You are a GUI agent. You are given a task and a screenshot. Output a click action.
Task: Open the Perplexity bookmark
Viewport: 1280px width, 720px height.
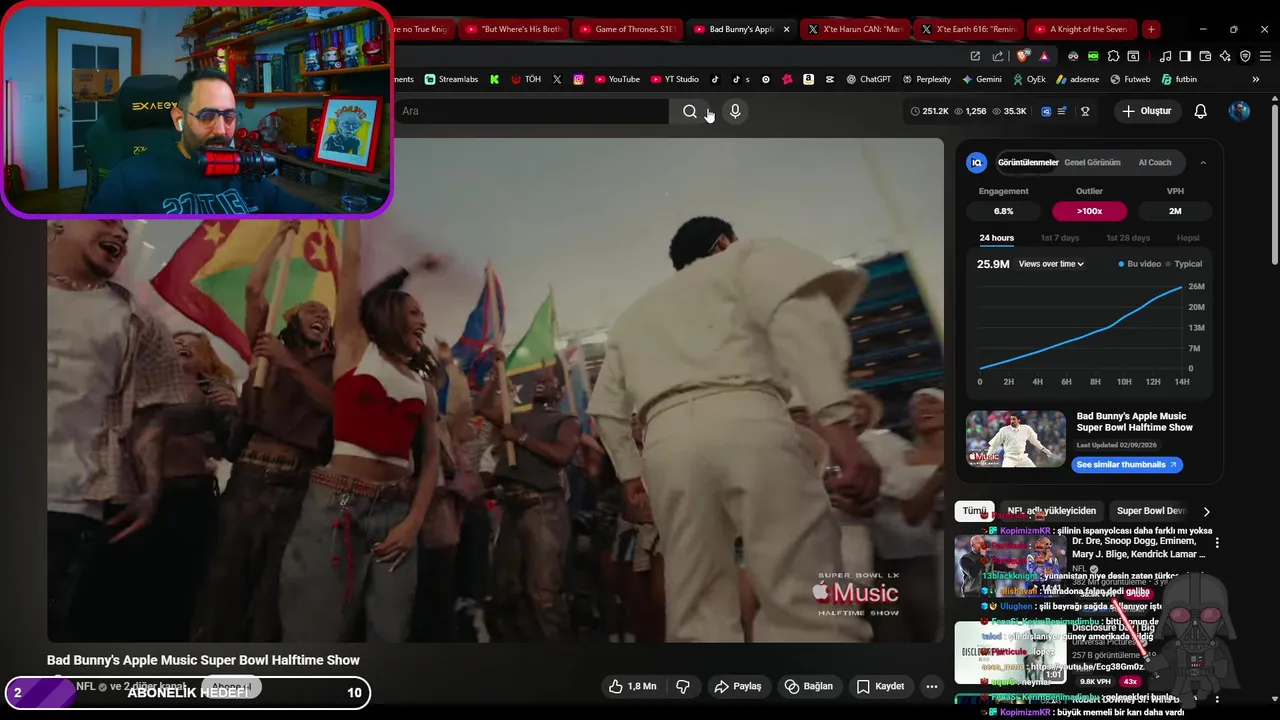[x=926, y=79]
